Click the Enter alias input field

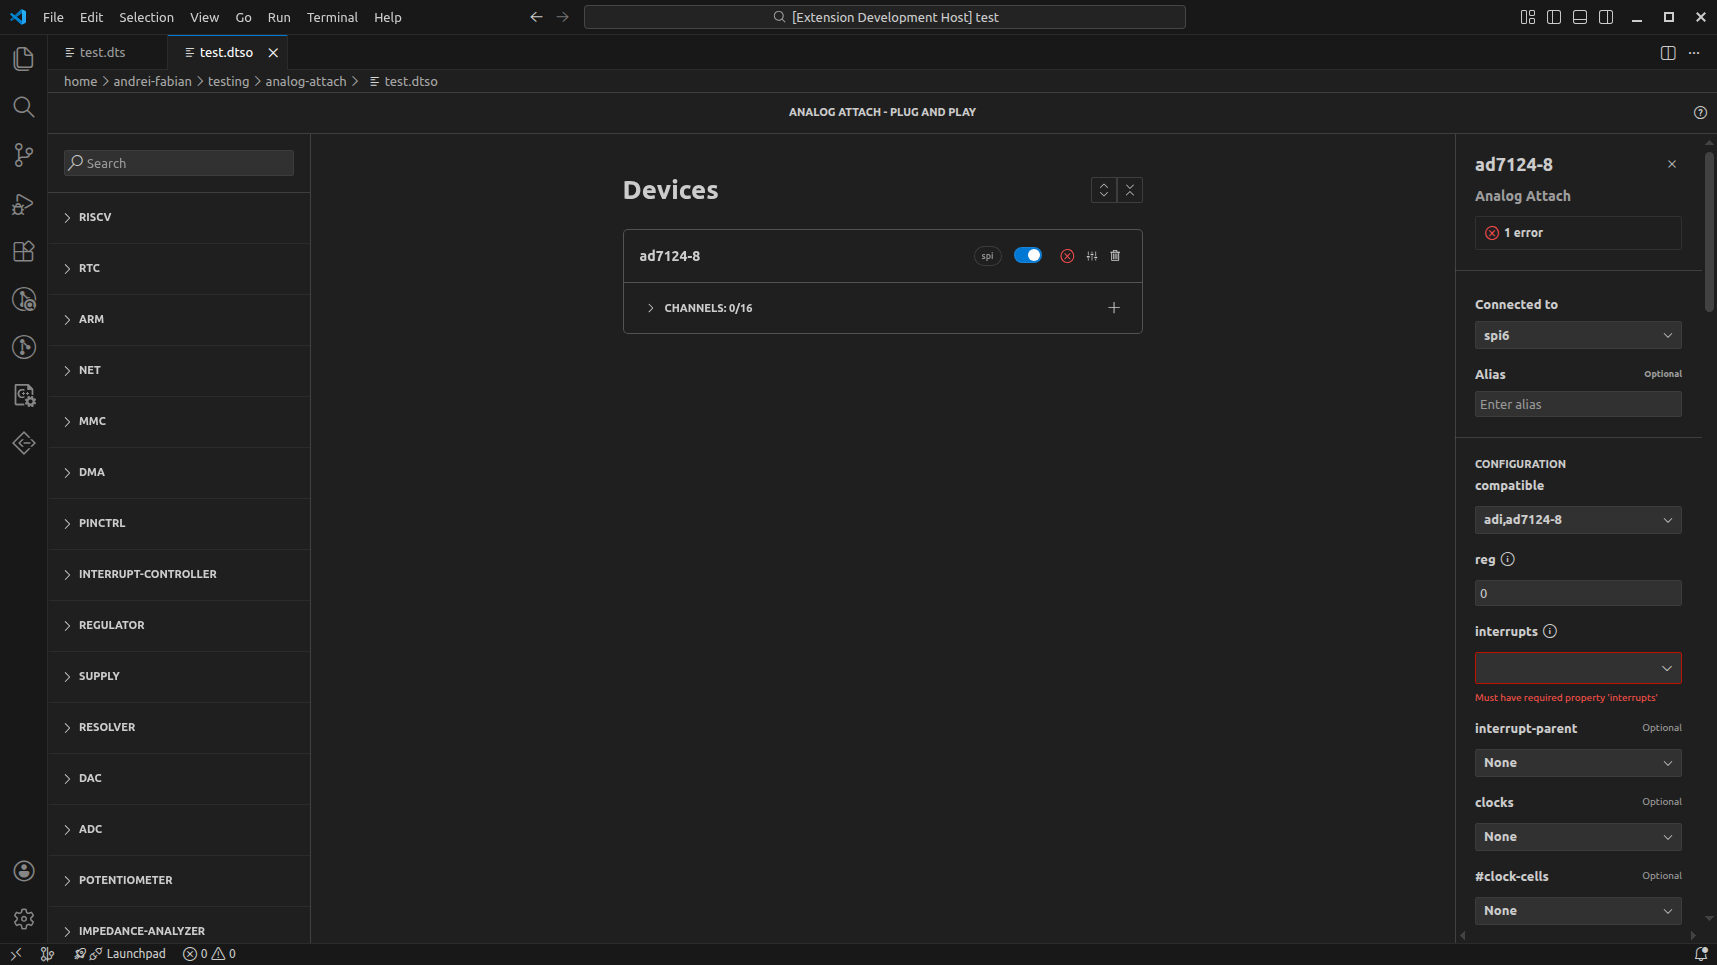[1577, 404]
